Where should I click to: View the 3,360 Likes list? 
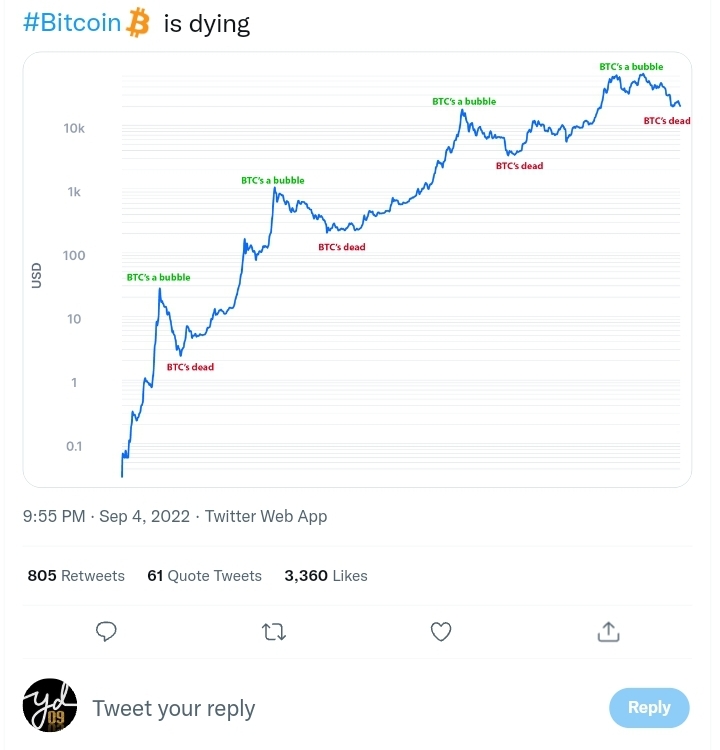pos(326,575)
